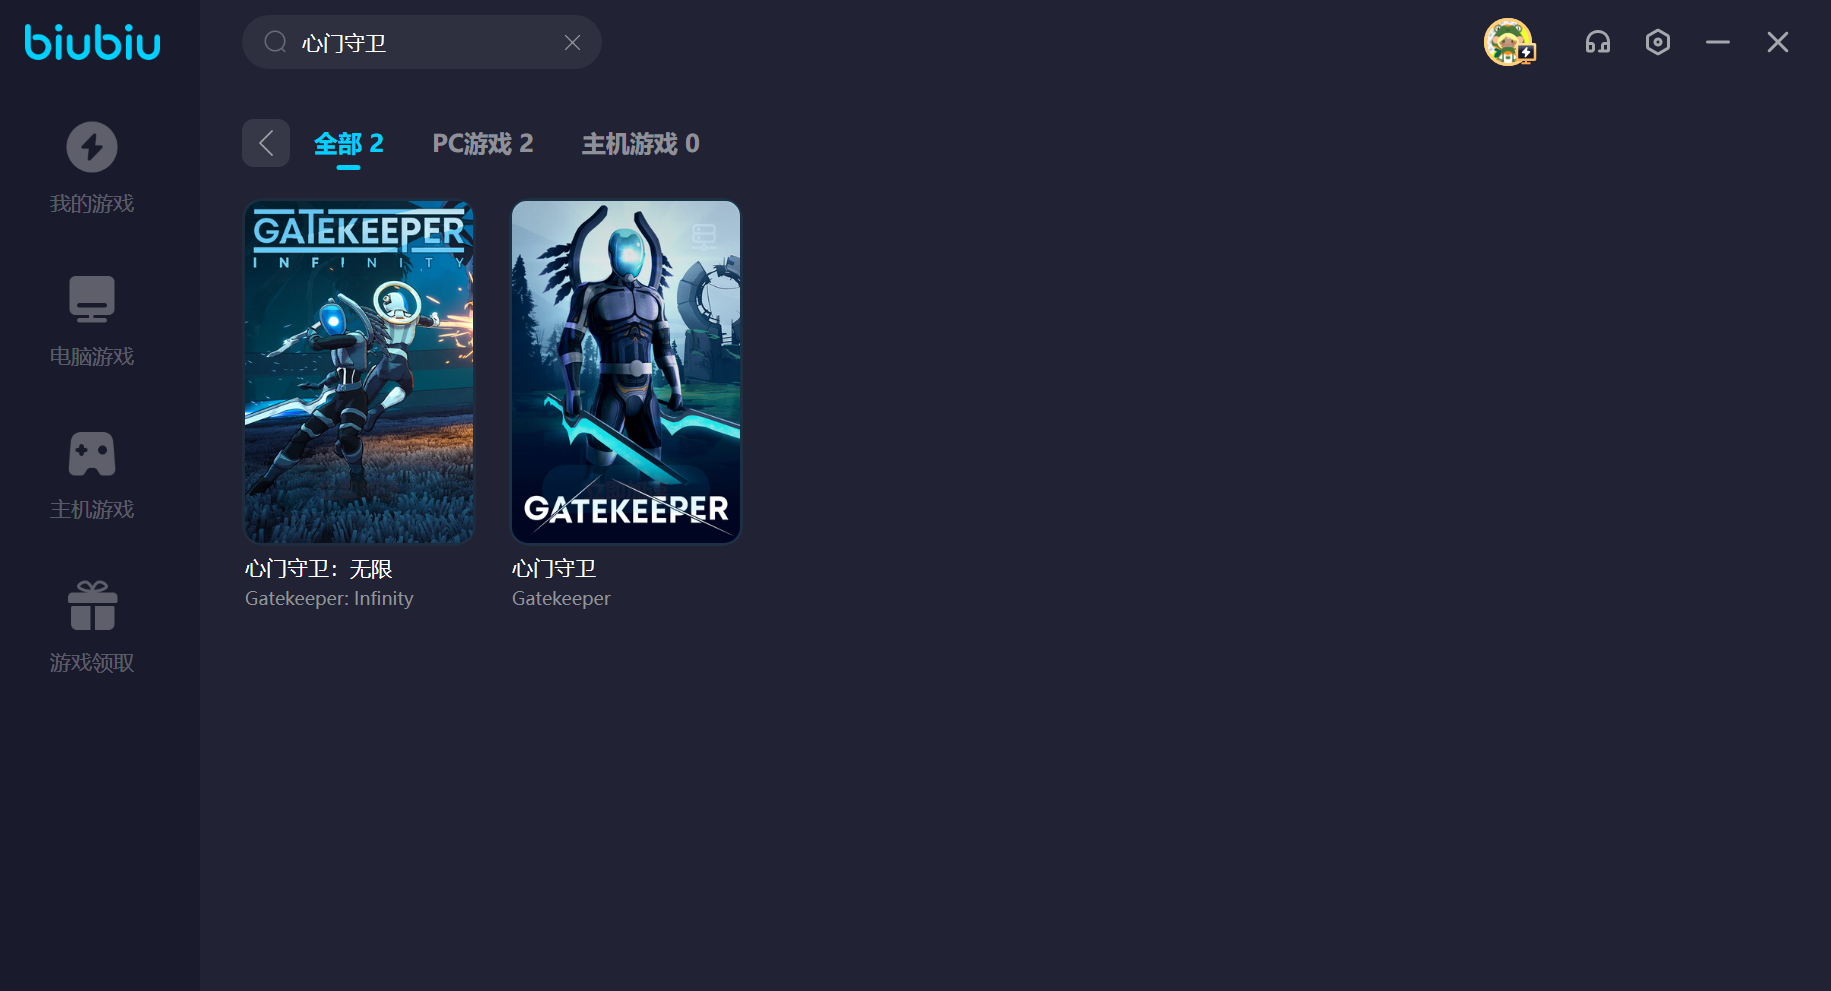The image size is (1831, 991).
Task: Open the Gatekeeper: Infinity cover thumbnail
Action: pos(359,372)
